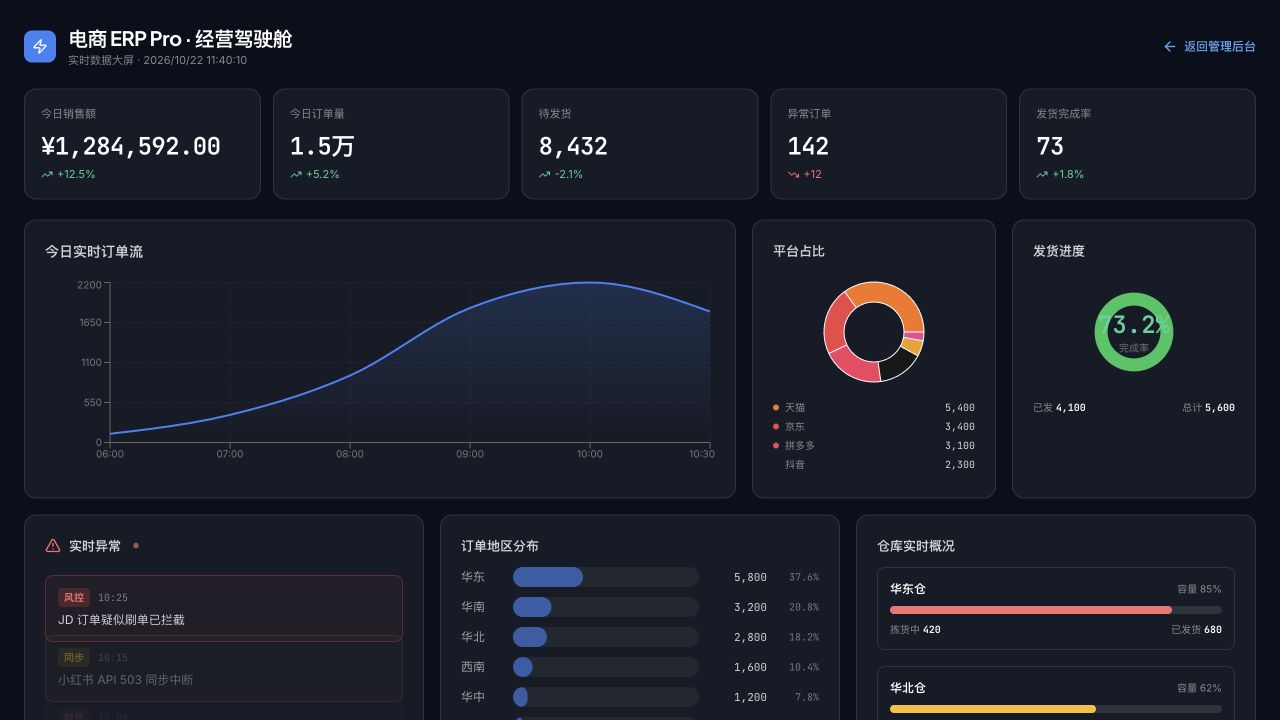The image size is (1280, 720).
Task: Open the 小红书 API 503 同步中断 alert
Action: coord(224,668)
